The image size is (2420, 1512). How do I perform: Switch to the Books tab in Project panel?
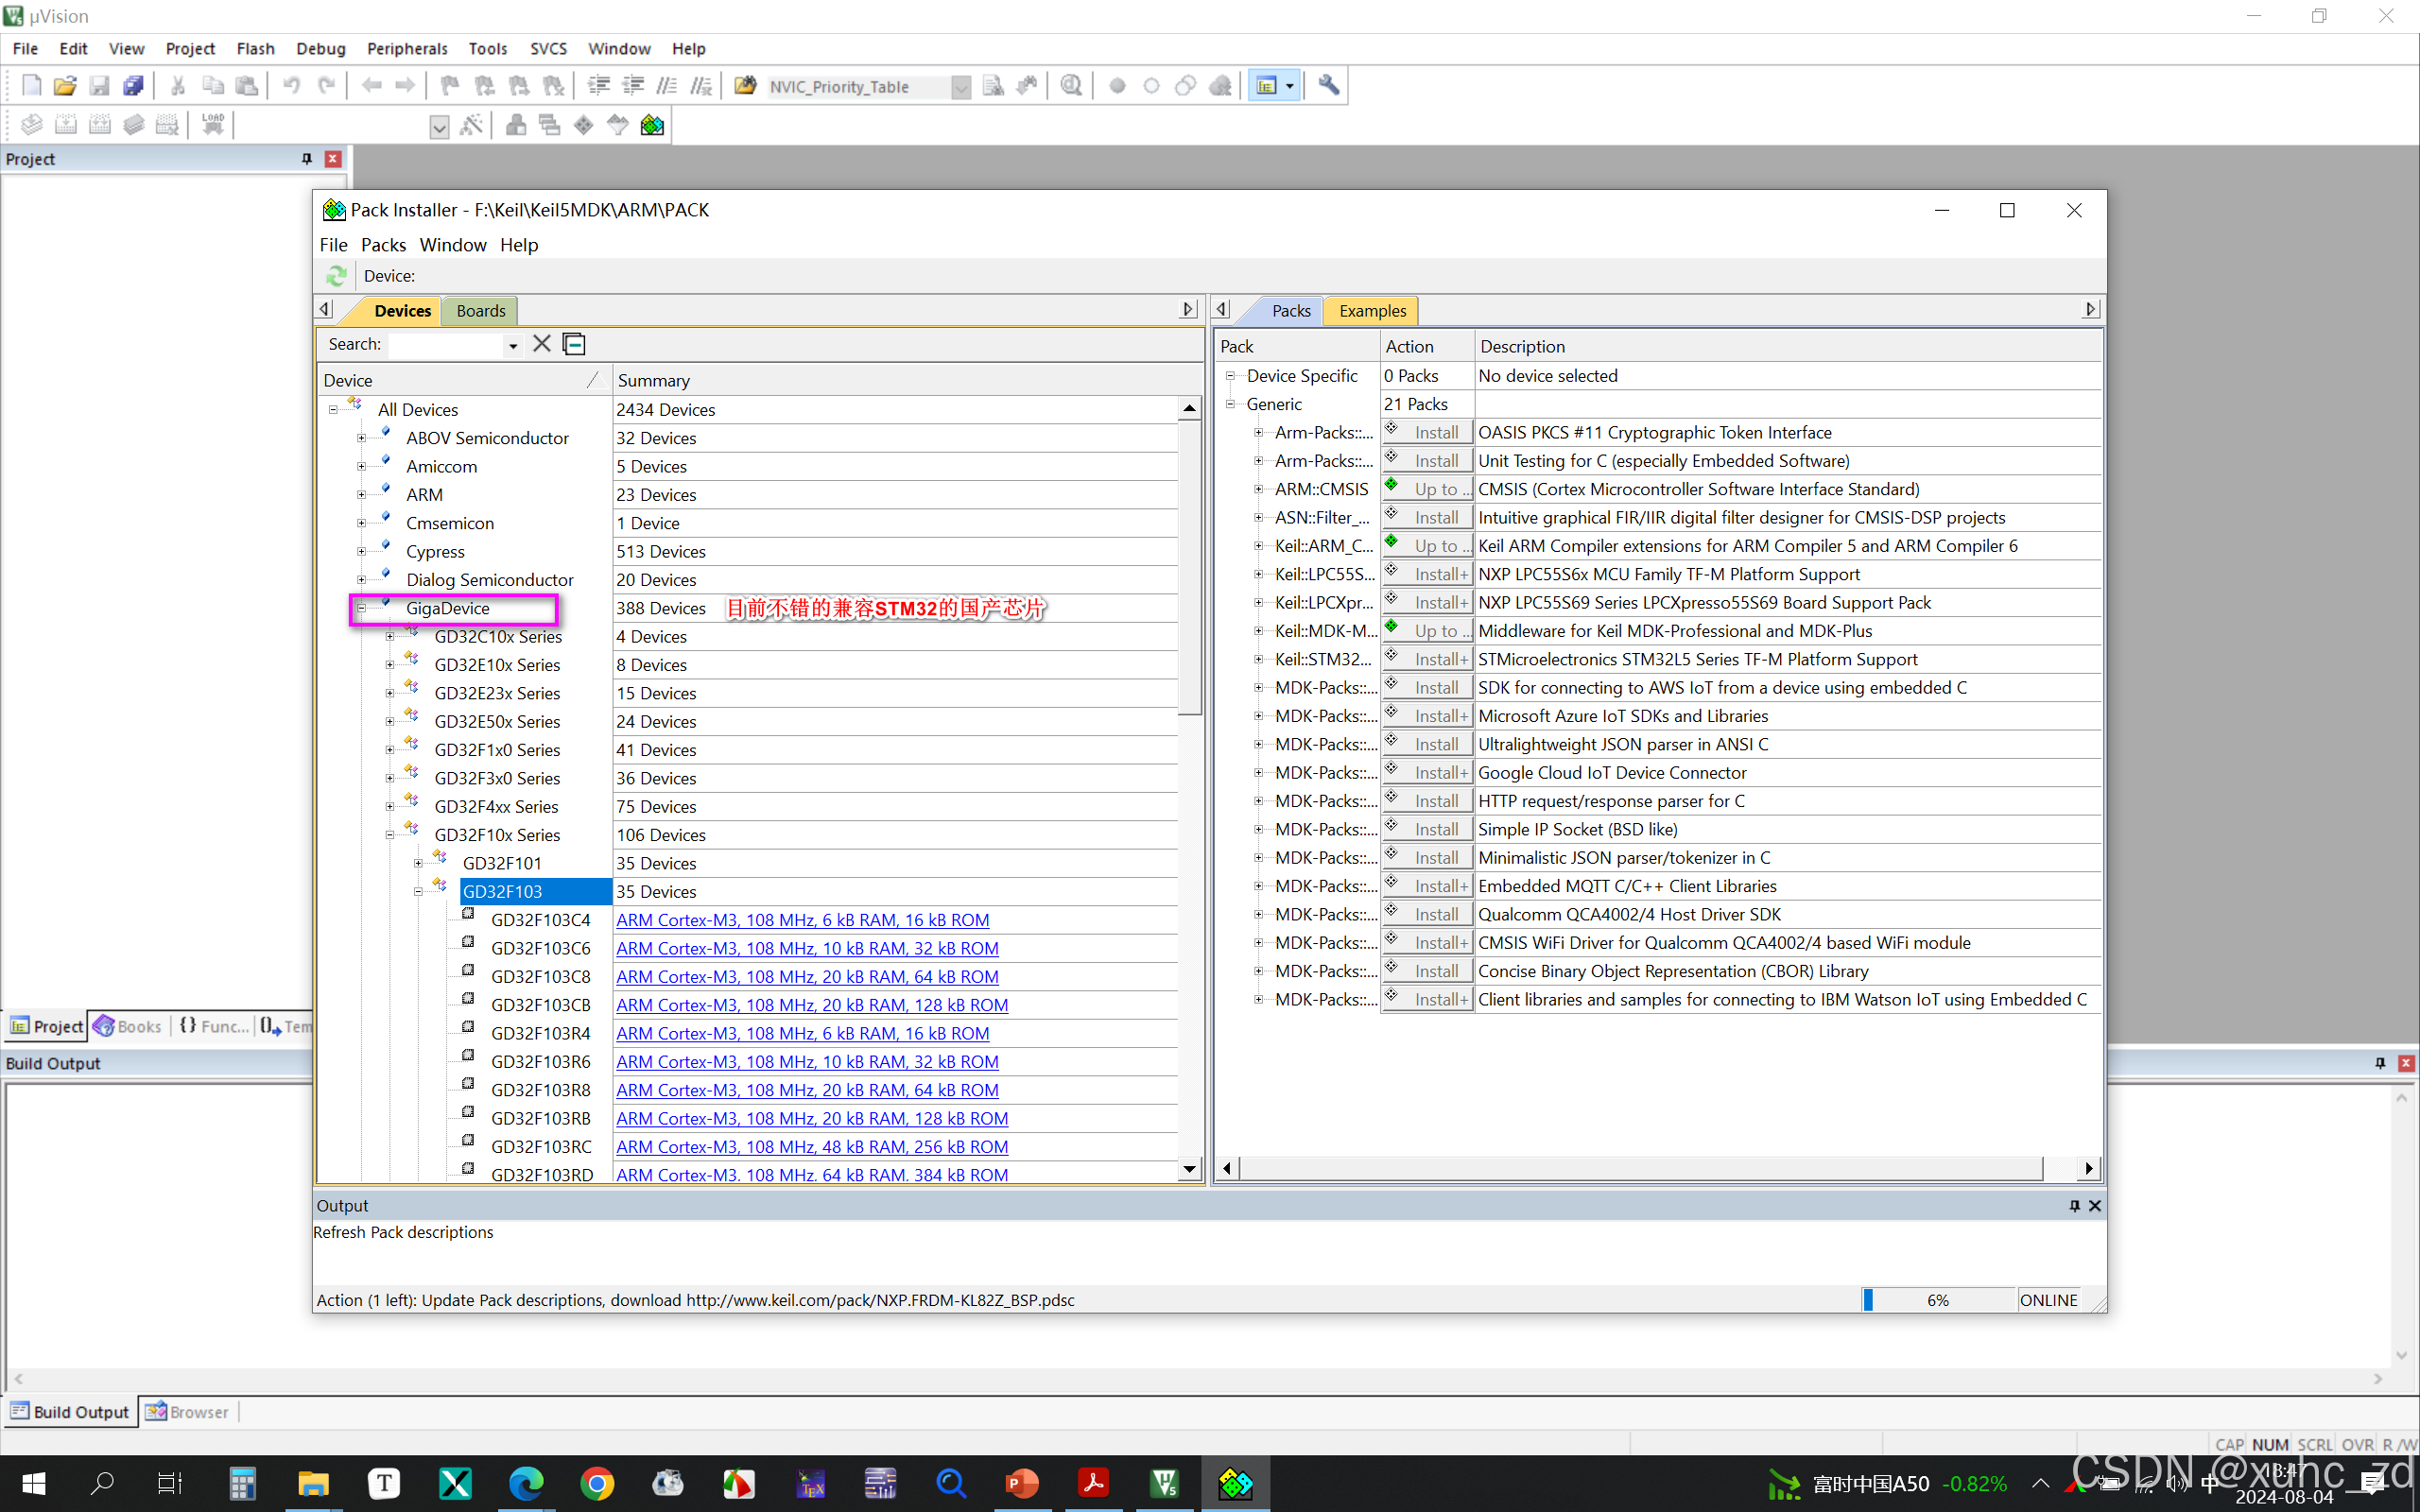pos(128,1026)
